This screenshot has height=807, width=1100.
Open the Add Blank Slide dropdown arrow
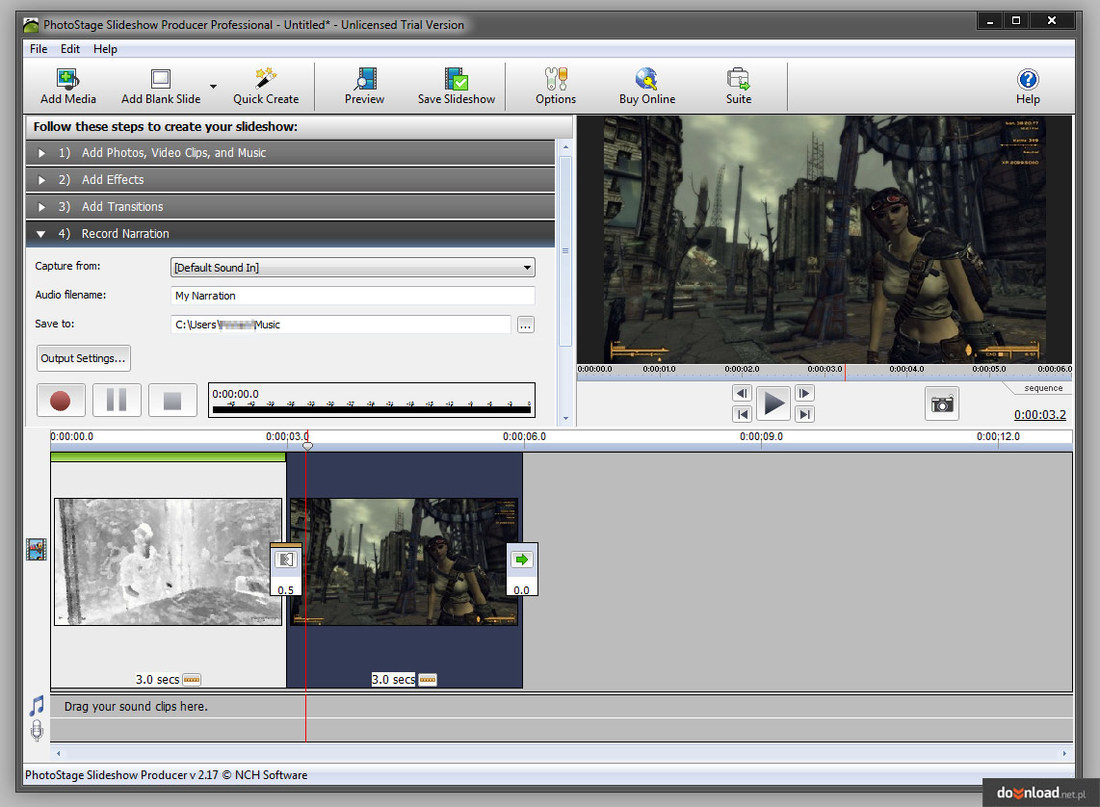tap(213, 86)
